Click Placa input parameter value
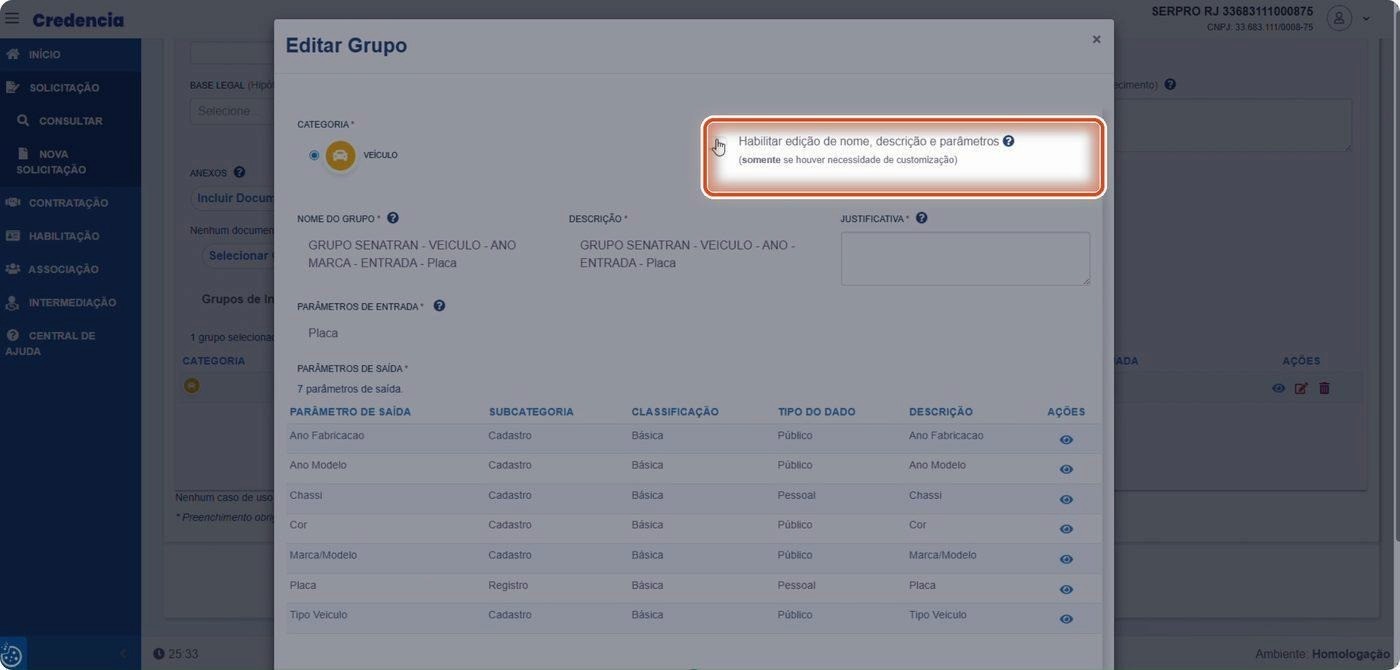1400x670 pixels. coord(323,333)
